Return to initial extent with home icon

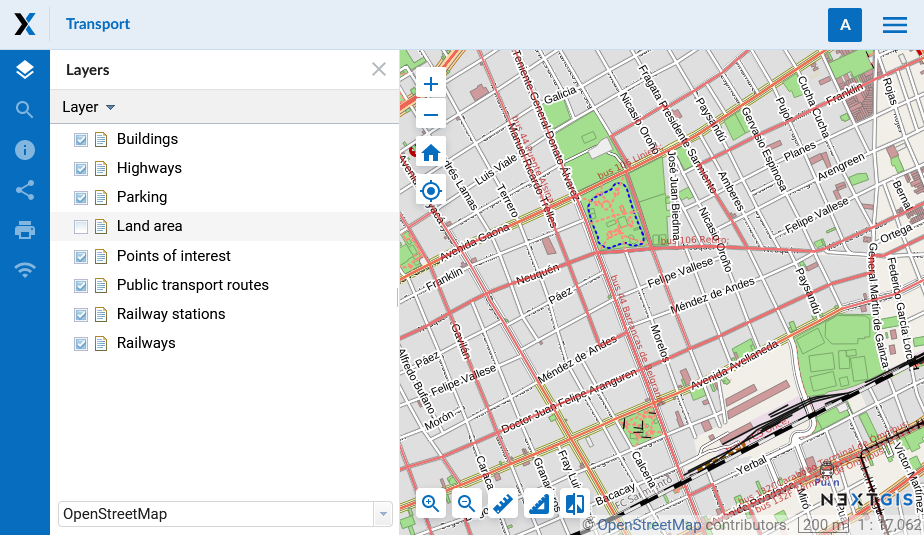pos(431,153)
